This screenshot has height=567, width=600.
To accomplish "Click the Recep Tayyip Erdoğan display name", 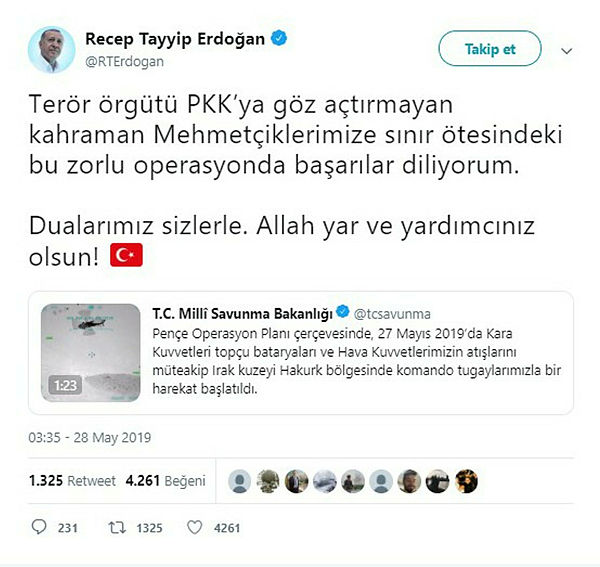I will pyautogui.click(x=175, y=39).
